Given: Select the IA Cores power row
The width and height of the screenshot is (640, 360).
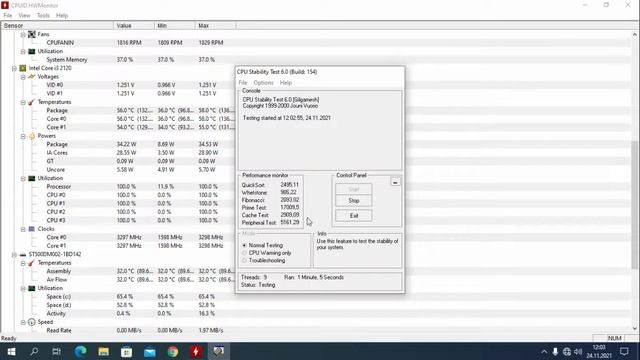Looking at the screenshot, I should [x=316, y=153].
